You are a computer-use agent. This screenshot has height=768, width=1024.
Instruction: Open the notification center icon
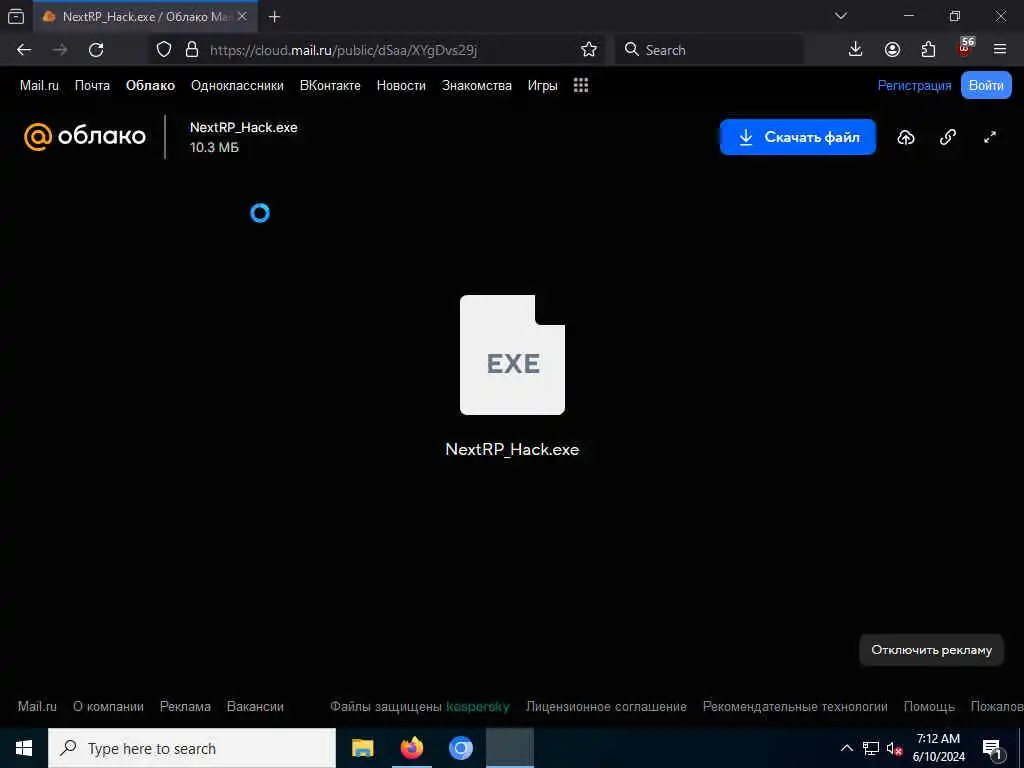(x=992, y=749)
